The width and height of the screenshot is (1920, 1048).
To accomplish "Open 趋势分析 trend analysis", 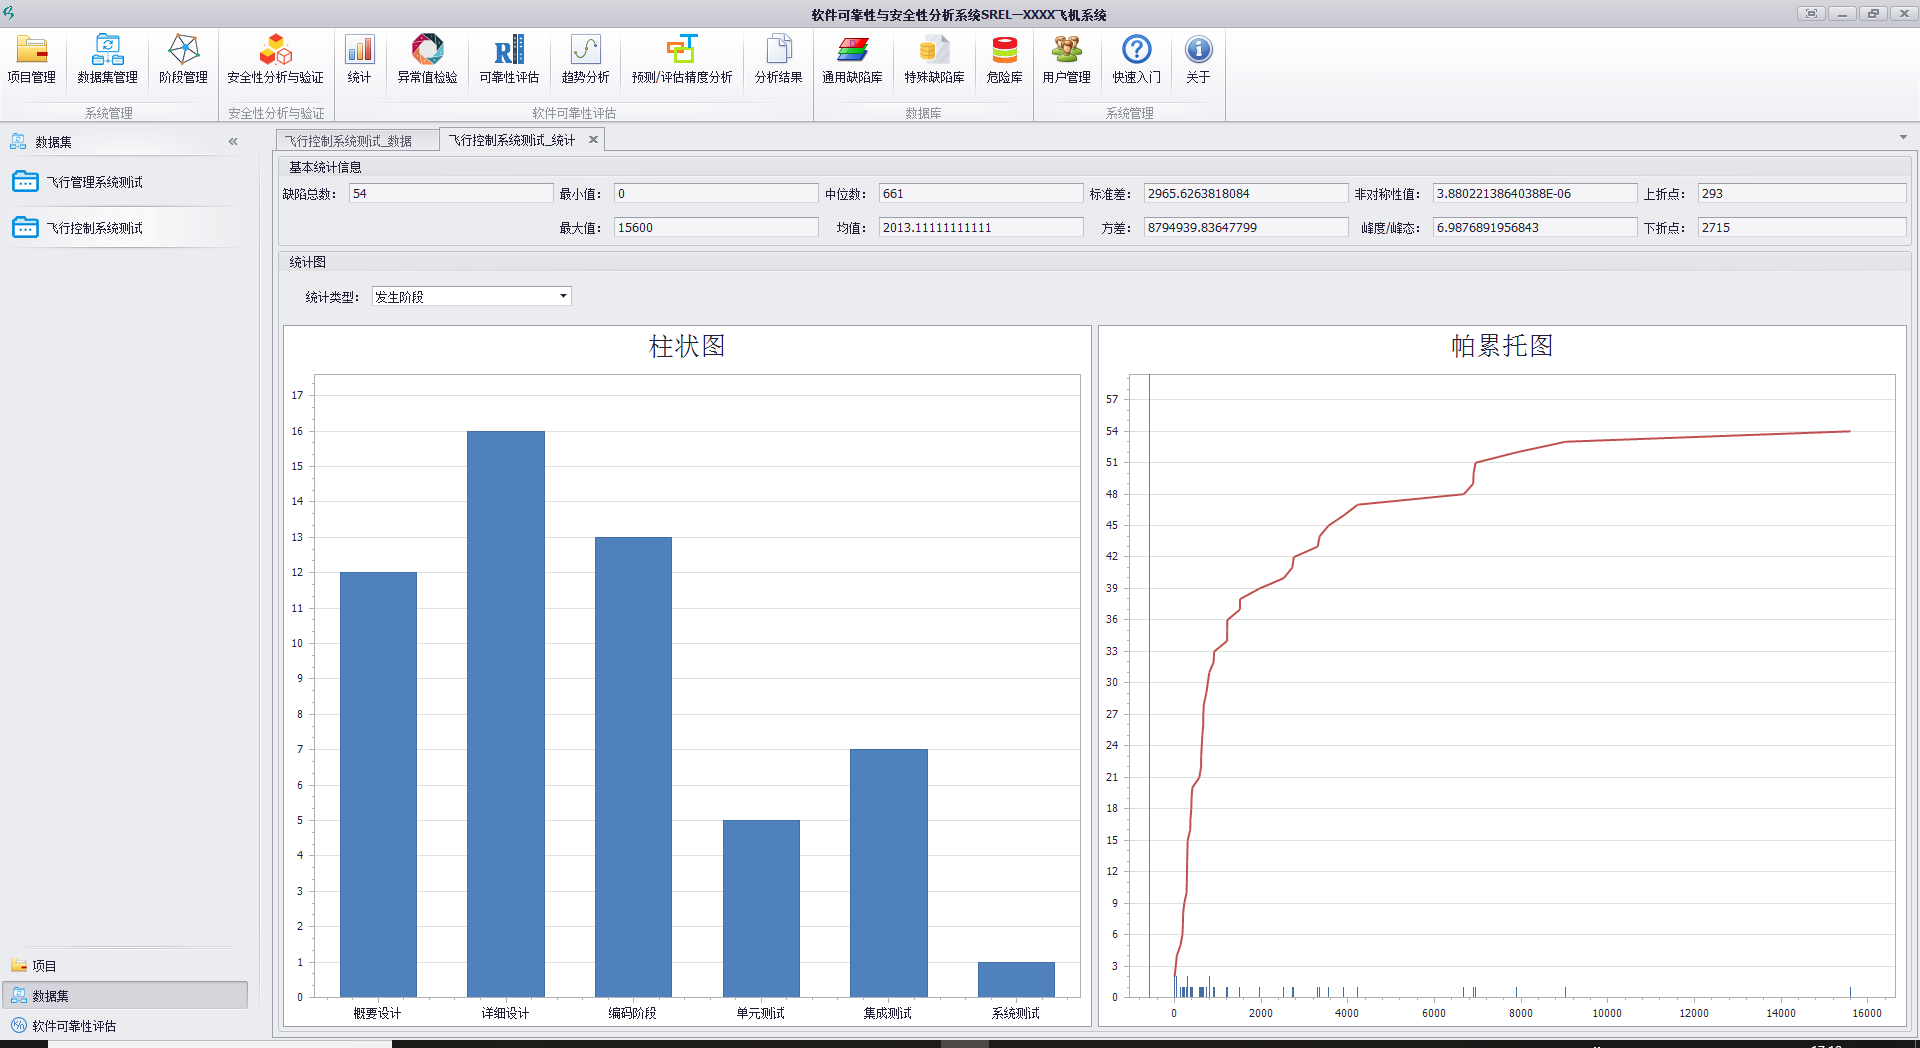I will click(x=585, y=60).
